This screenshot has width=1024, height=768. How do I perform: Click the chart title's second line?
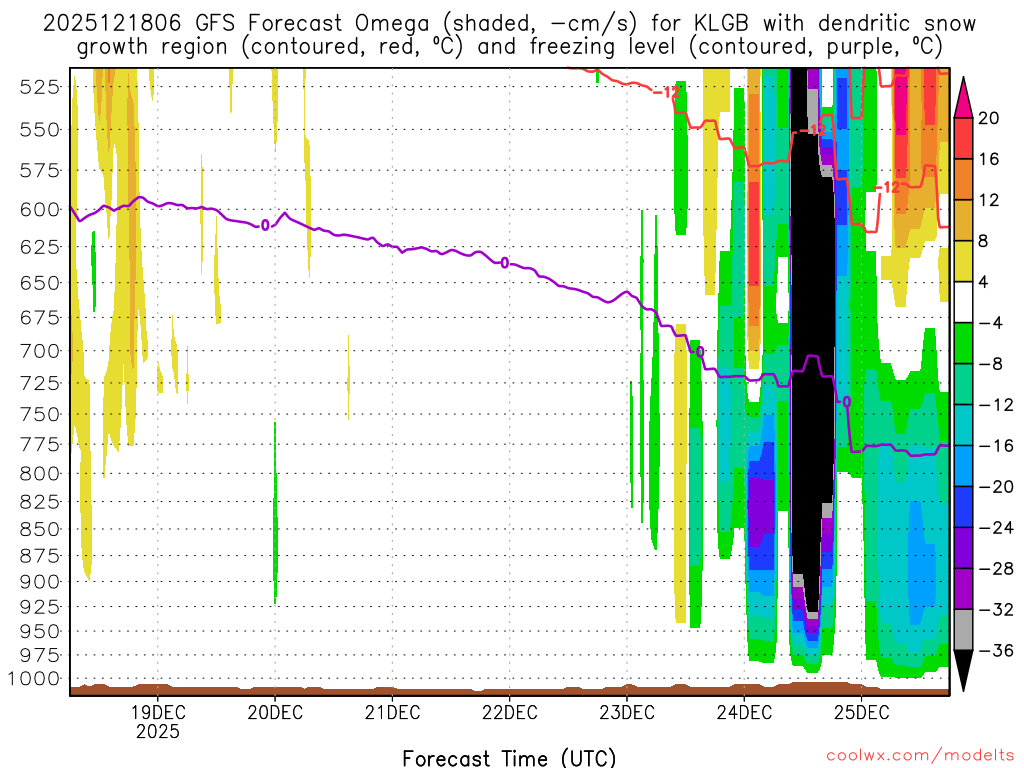(x=509, y=47)
